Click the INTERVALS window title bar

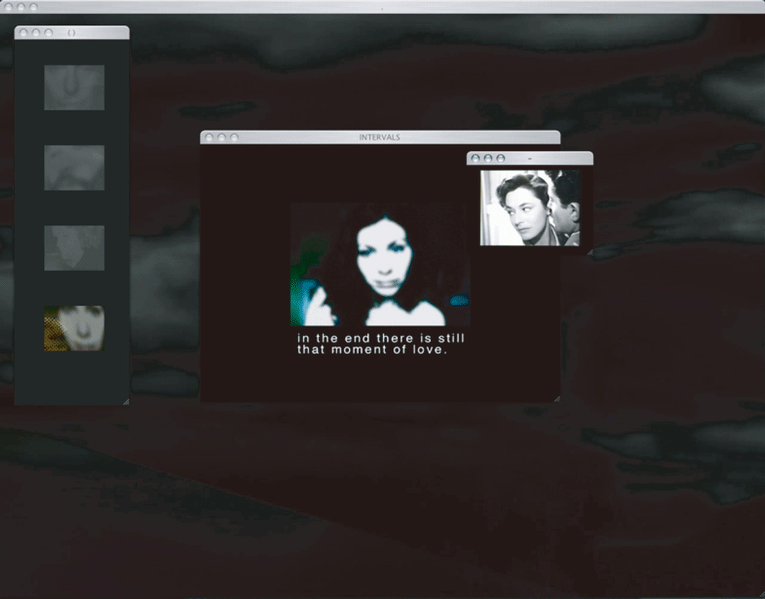tap(380, 137)
